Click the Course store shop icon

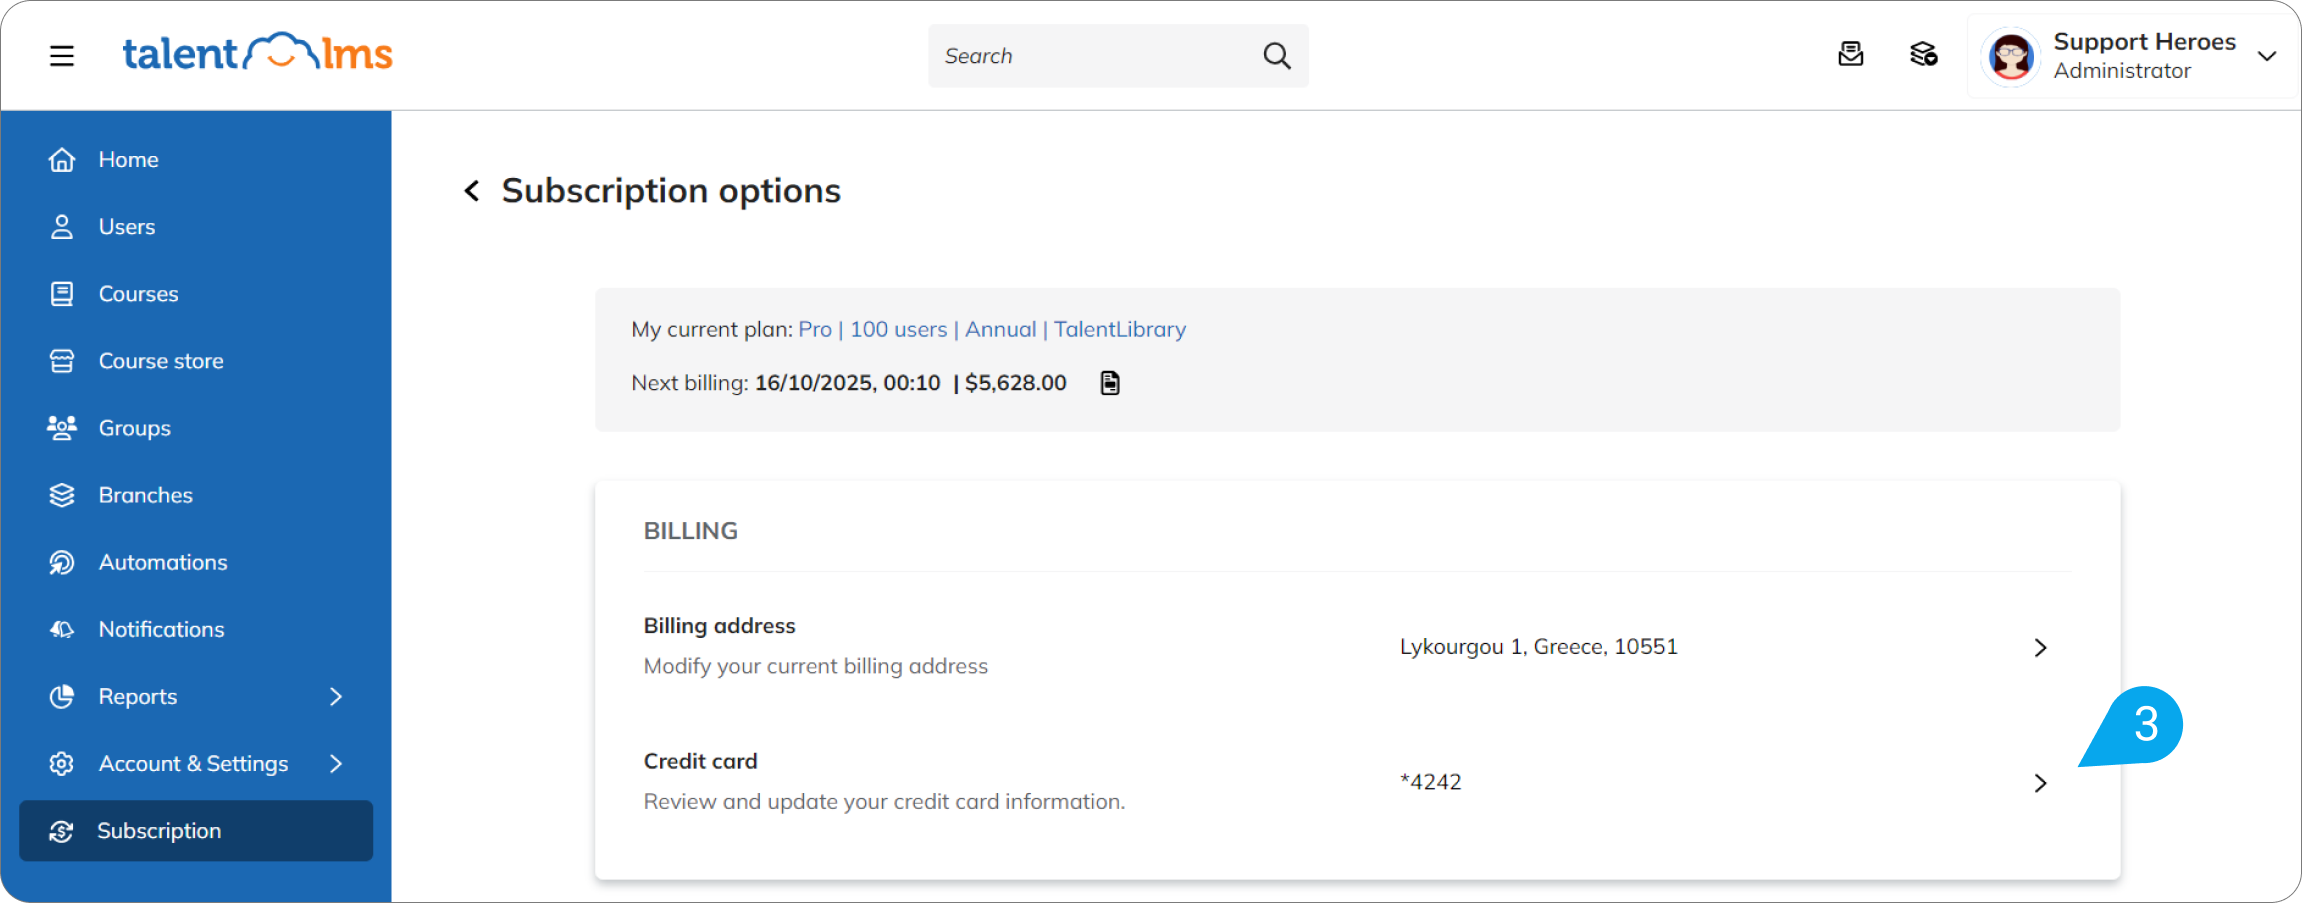click(62, 361)
